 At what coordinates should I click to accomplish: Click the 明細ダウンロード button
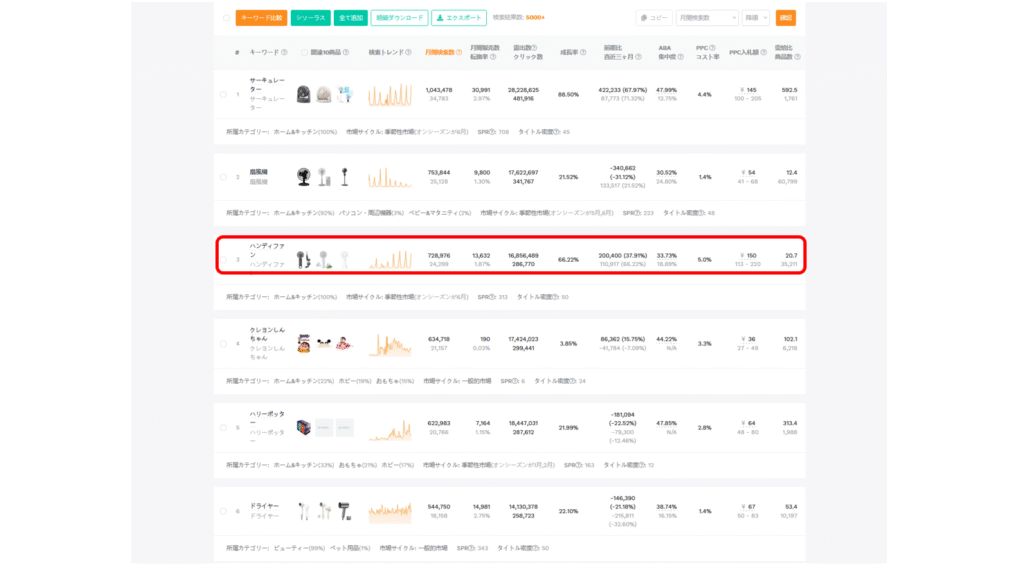pyautogui.click(x=399, y=18)
